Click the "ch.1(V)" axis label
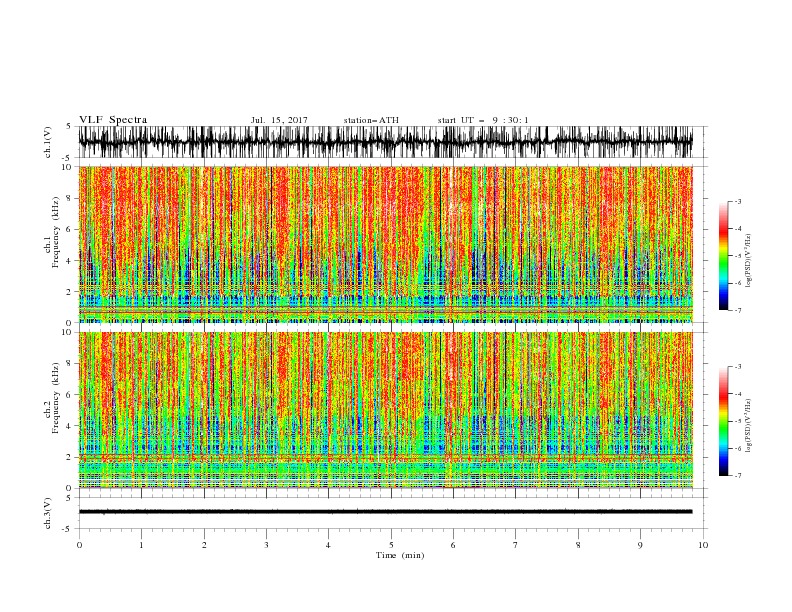Image resolution: width=792 pixels, height=612 pixels. pos(47,142)
